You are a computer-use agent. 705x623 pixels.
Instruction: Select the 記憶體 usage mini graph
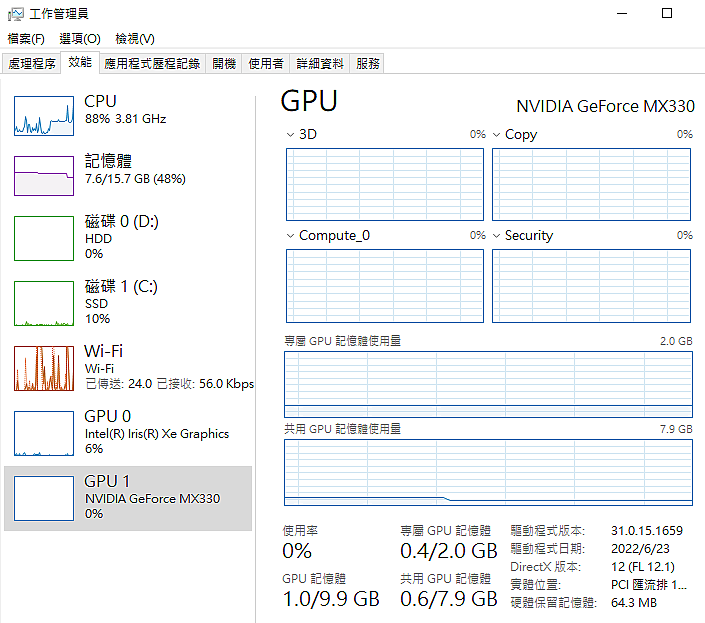[44, 176]
